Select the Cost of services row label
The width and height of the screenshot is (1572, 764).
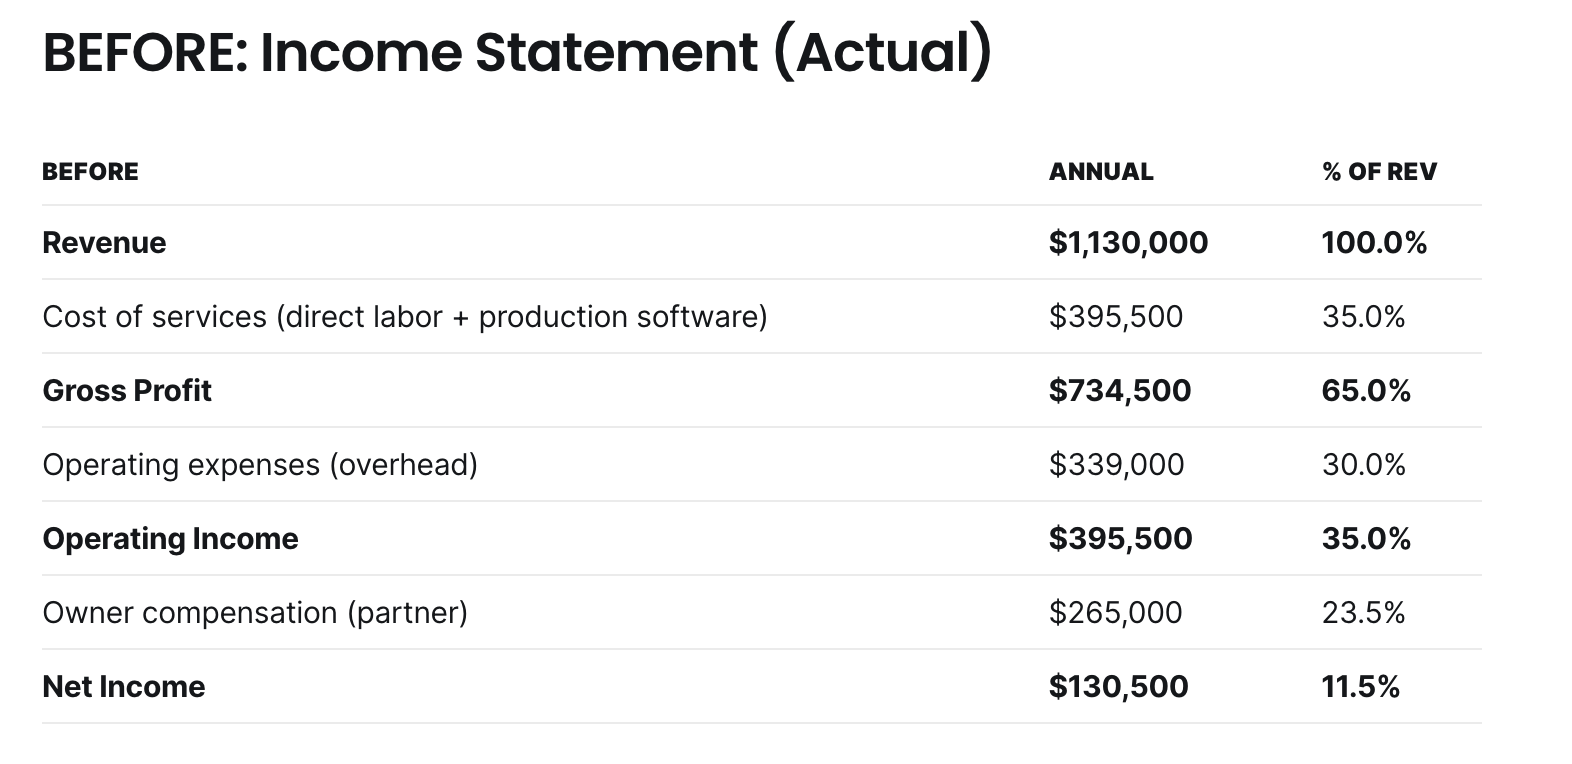[x=404, y=317]
